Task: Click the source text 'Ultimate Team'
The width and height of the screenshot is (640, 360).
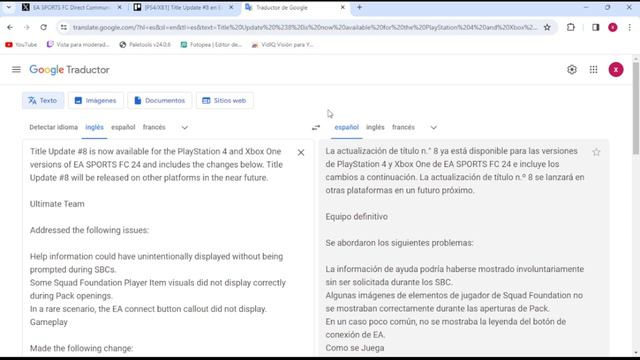Action: click(57, 204)
